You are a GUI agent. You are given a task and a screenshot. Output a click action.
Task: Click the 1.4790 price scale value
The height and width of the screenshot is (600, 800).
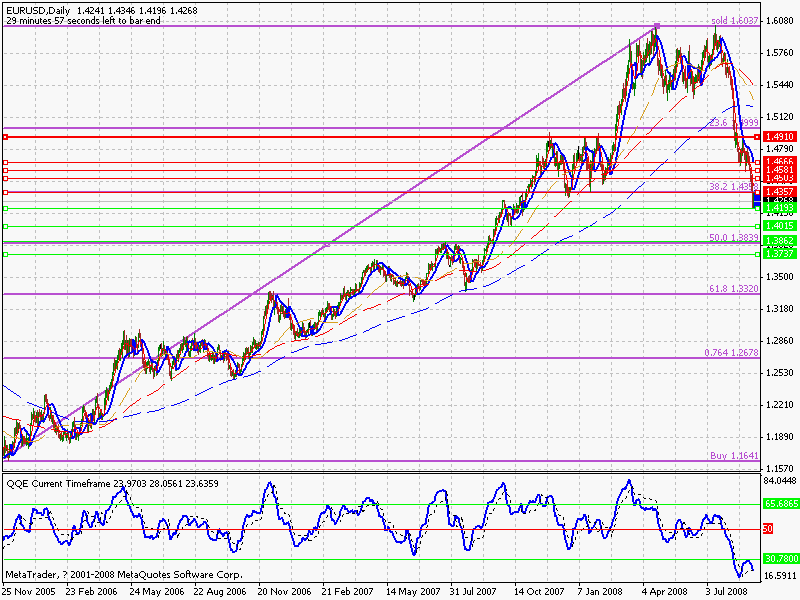click(780, 149)
